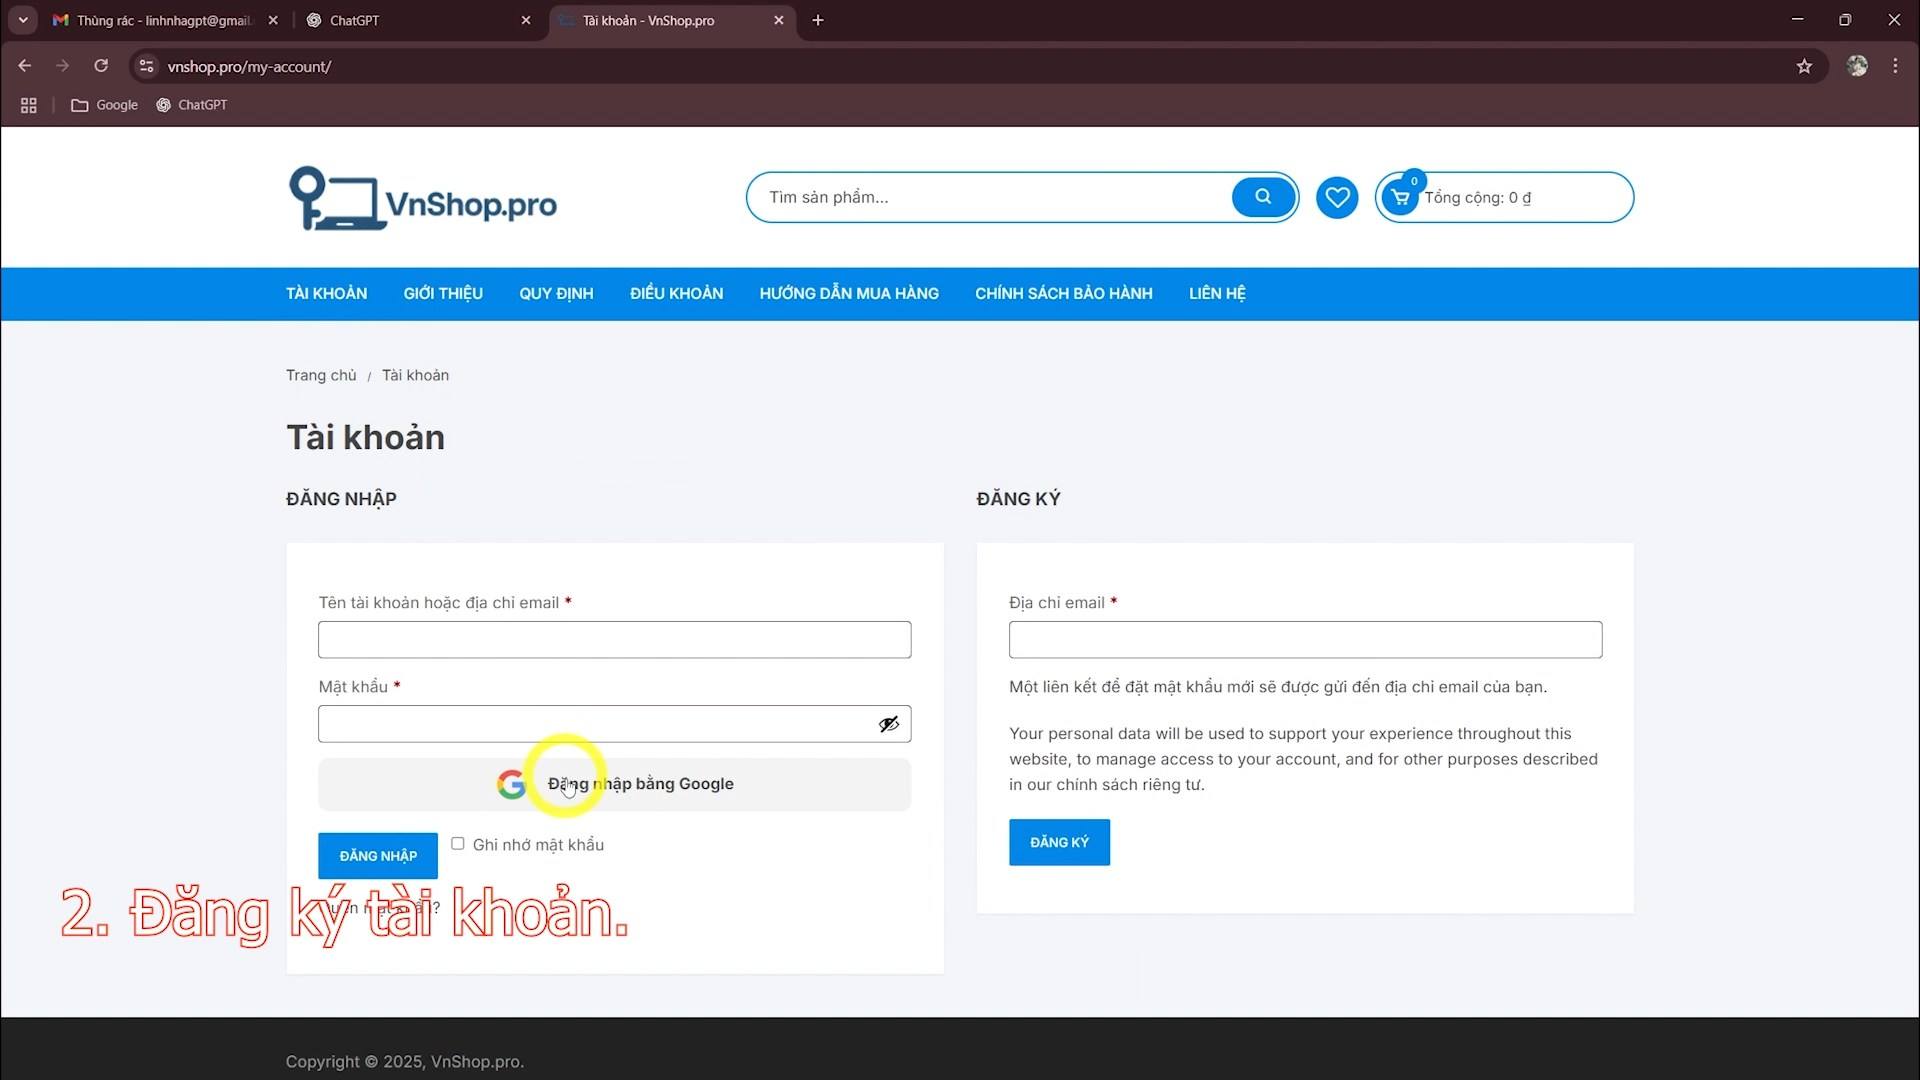1920x1080 pixels.
Task: Click the Trang chủ breadcrumb link
Action: (321, 375)
